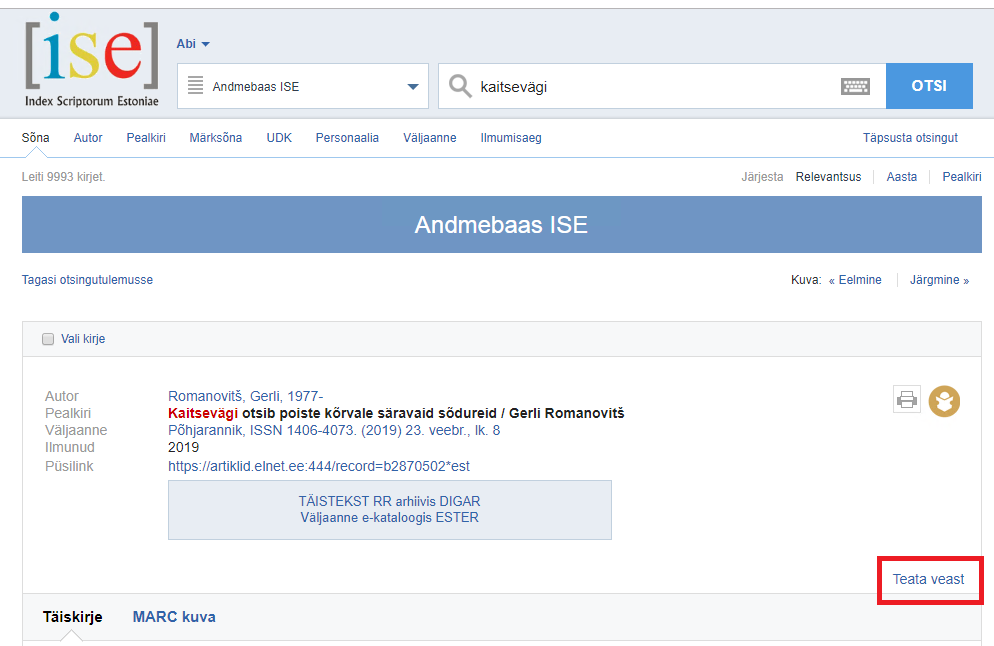Switch to the Autor search tab
This screenshot has width=994, height=646.
tap(88, 138)
